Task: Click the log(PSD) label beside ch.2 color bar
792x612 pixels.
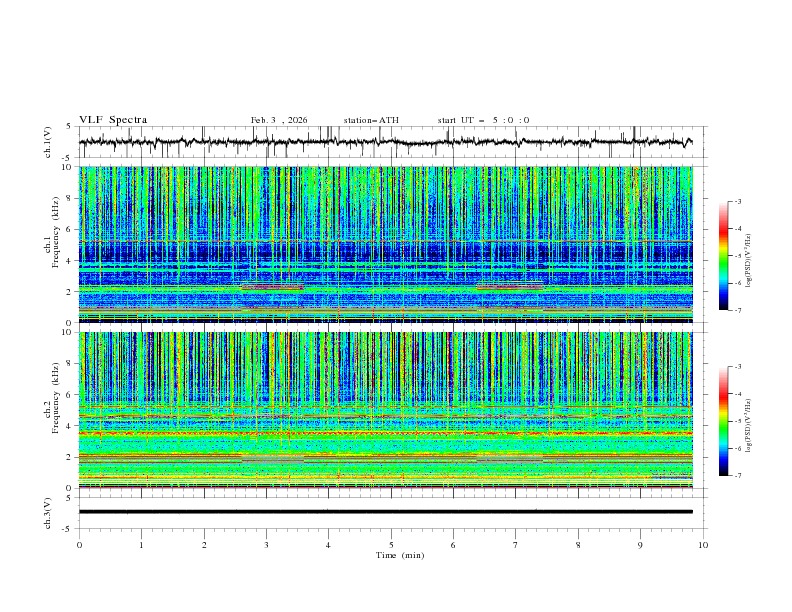Action: click(749, 425)
